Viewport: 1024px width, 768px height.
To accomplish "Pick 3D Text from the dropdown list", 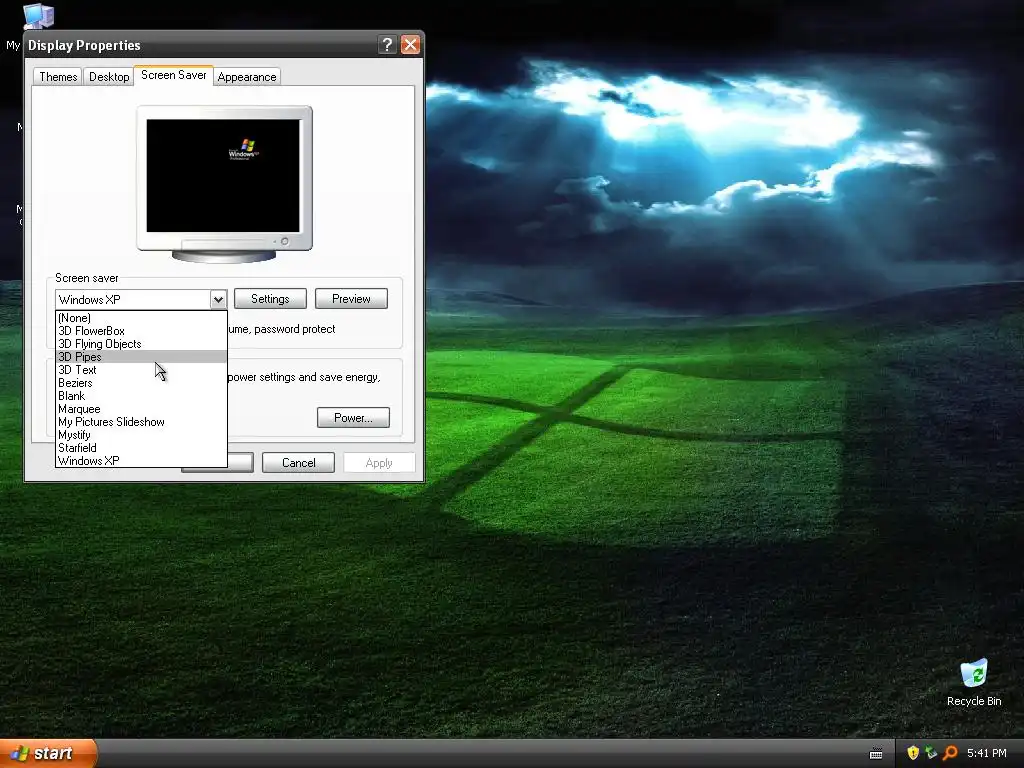I will 141,370.
